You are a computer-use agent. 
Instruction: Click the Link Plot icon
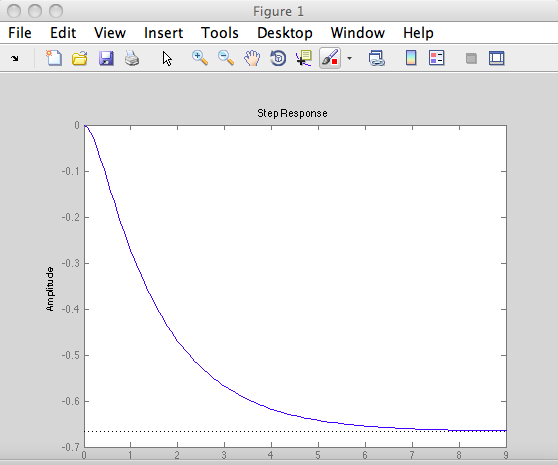tap(377, 58)
